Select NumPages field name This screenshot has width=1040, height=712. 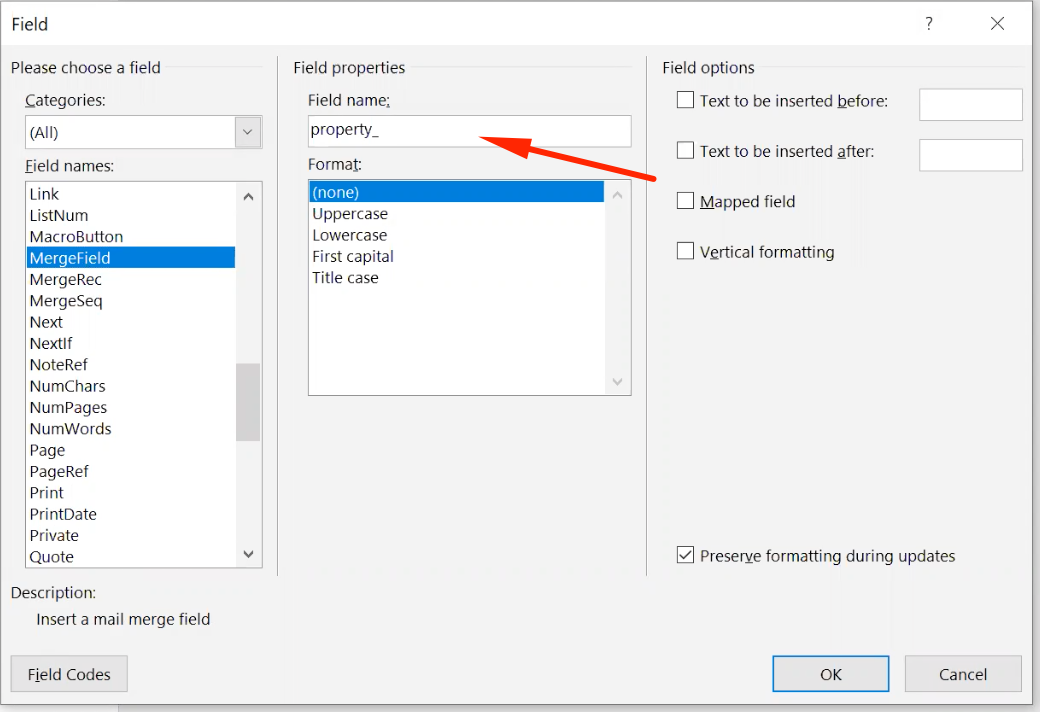click(131, 407)
